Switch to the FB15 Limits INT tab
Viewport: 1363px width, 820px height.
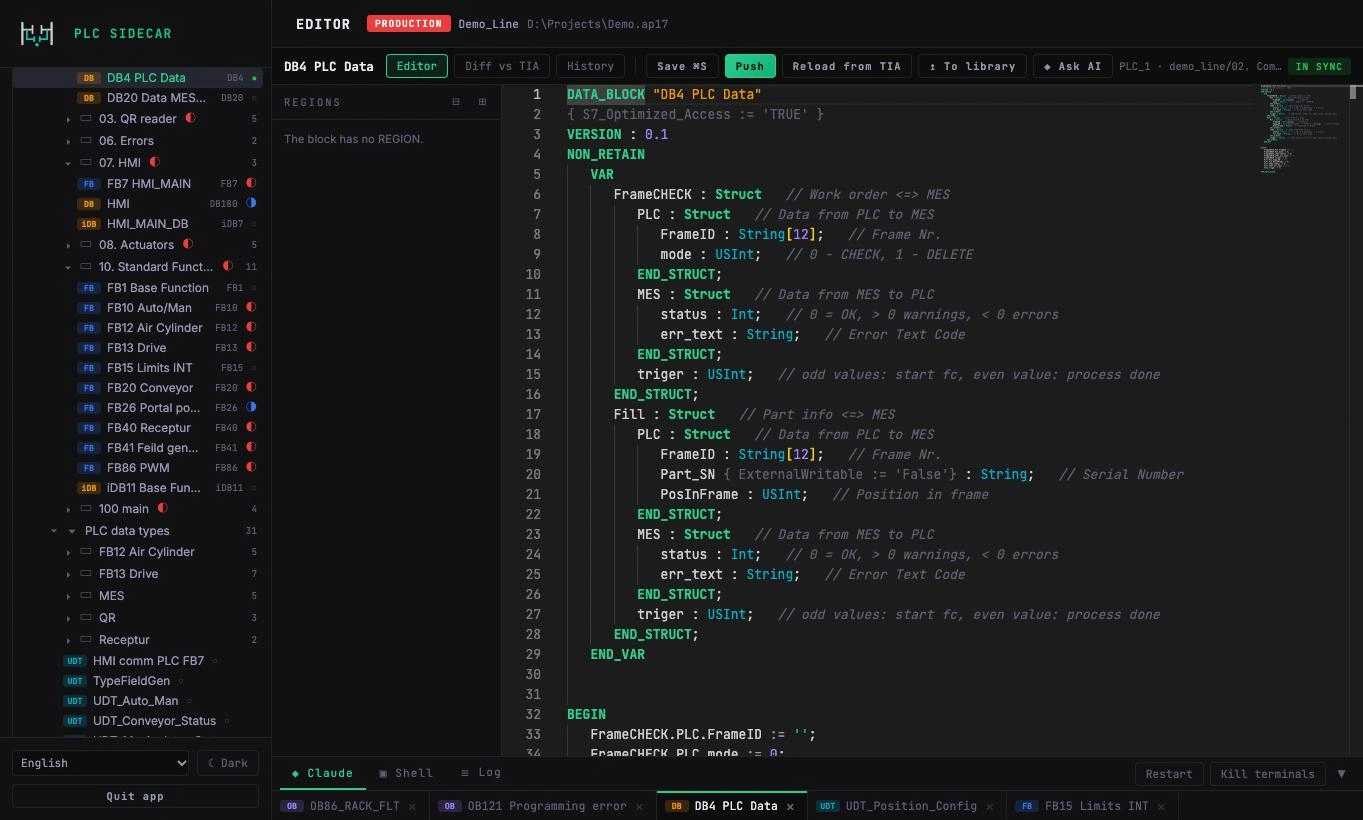1096,806
